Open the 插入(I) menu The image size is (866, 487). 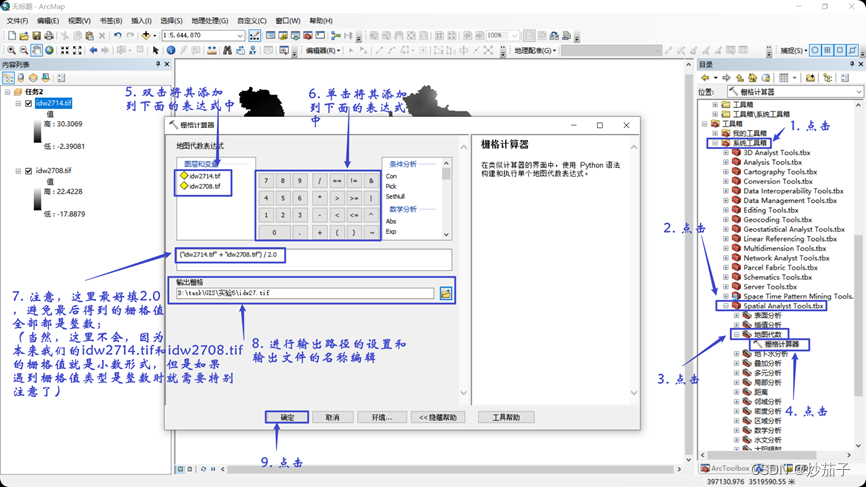tap(141, 20)
